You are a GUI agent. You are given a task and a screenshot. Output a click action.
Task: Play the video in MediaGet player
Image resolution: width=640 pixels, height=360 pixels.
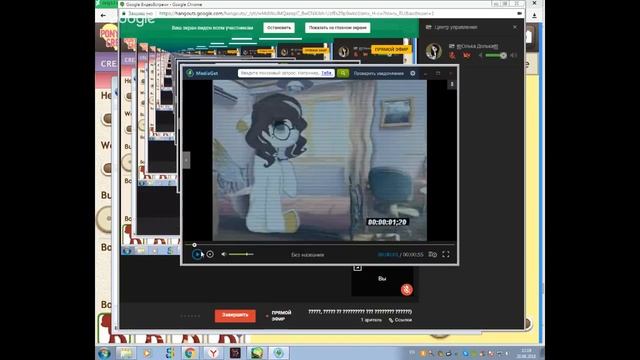click(197, 254)
